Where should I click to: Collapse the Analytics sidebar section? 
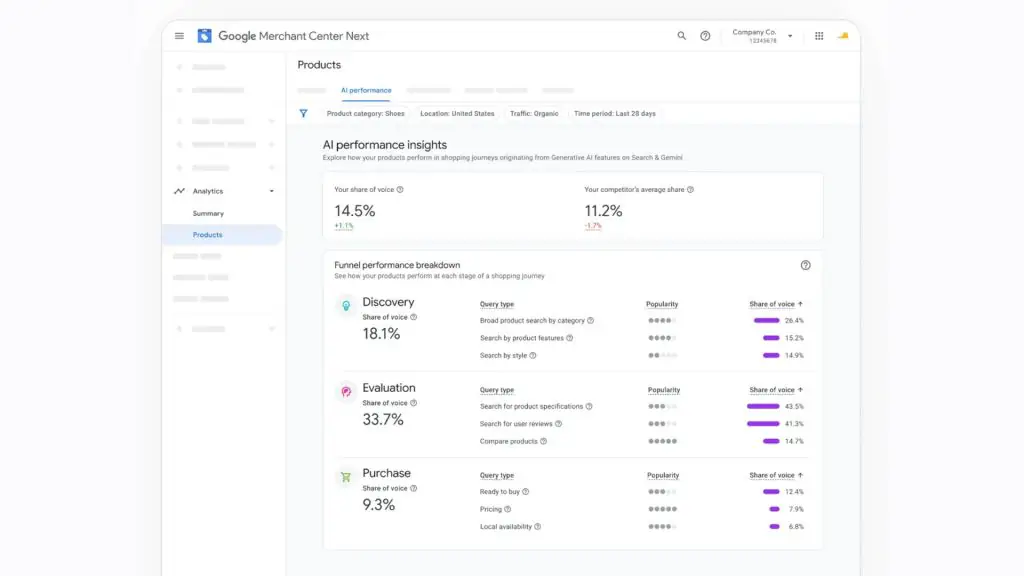272,191
